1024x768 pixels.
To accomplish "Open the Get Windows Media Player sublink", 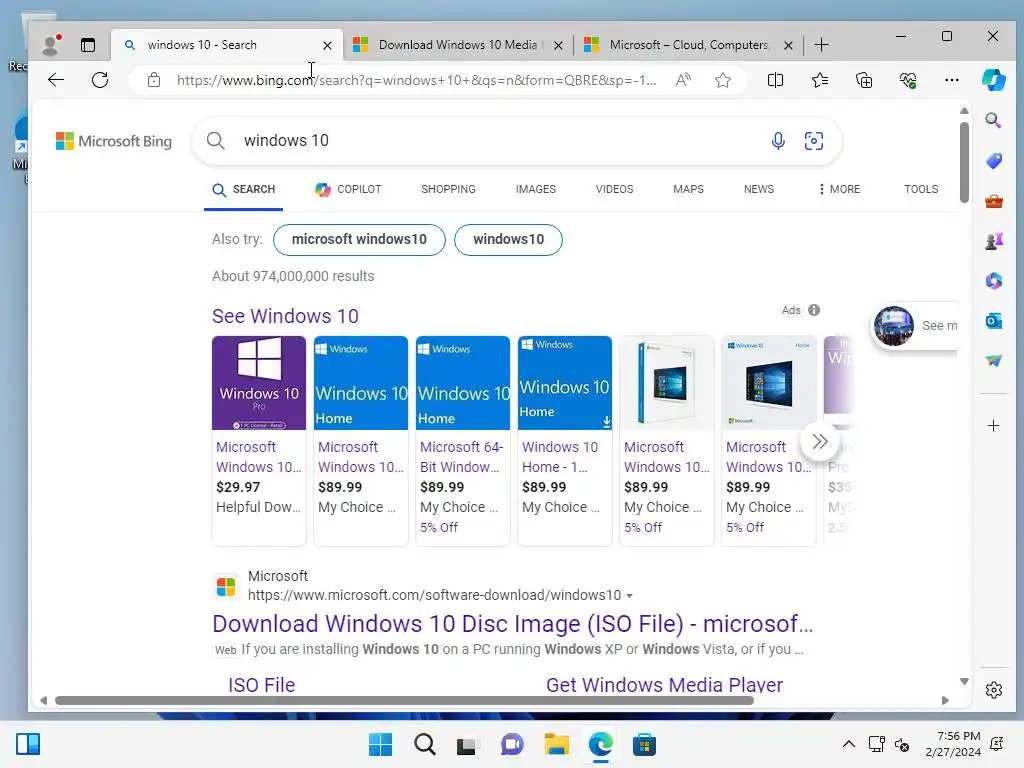I will click(664, 685).
